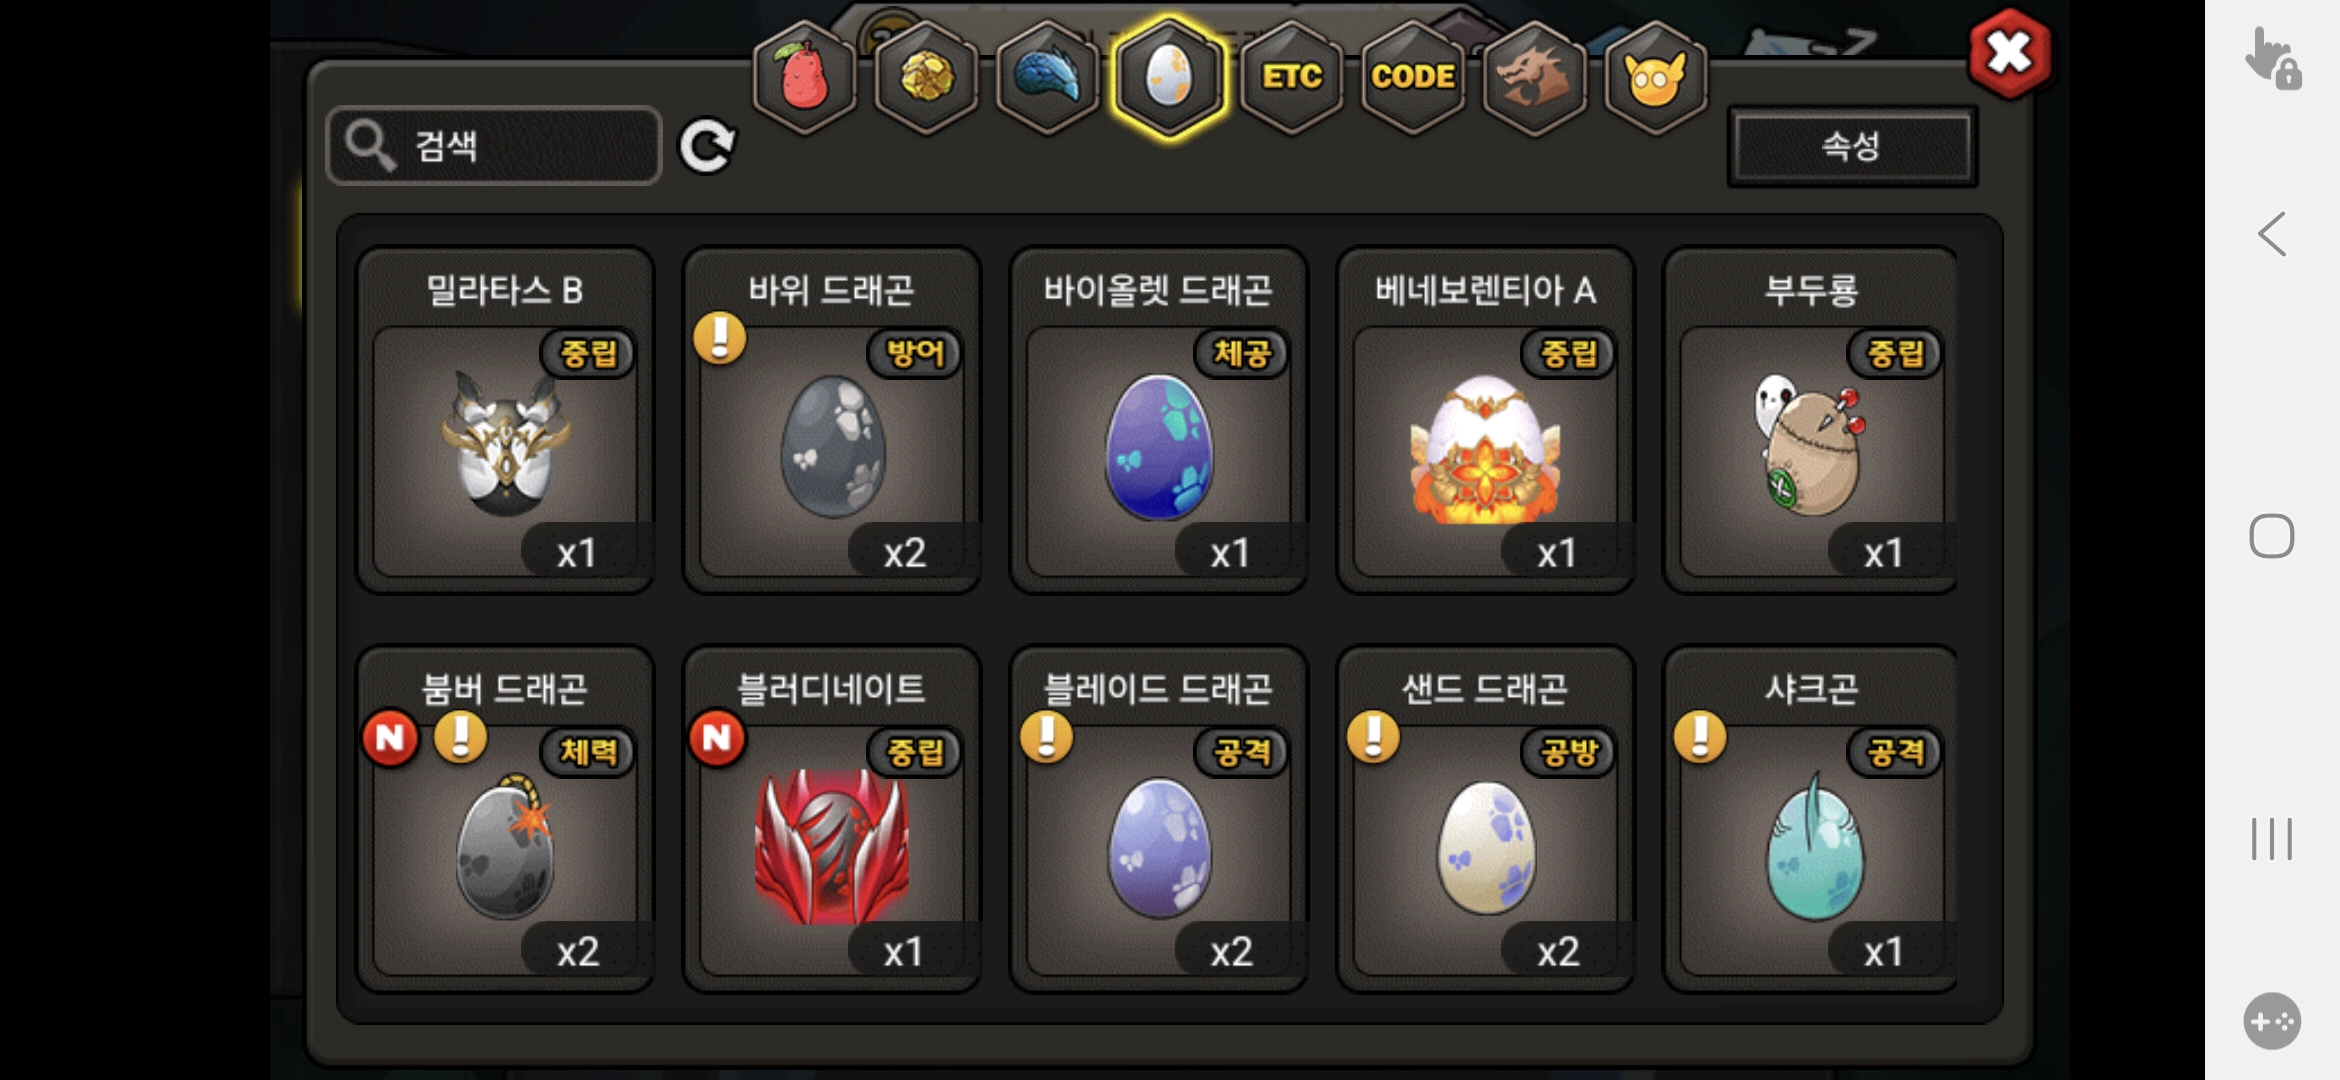Viewport: 2340px width, 1080px height.
Task: Open the 속성 attribute filter button
Action: click(1852, 146)
